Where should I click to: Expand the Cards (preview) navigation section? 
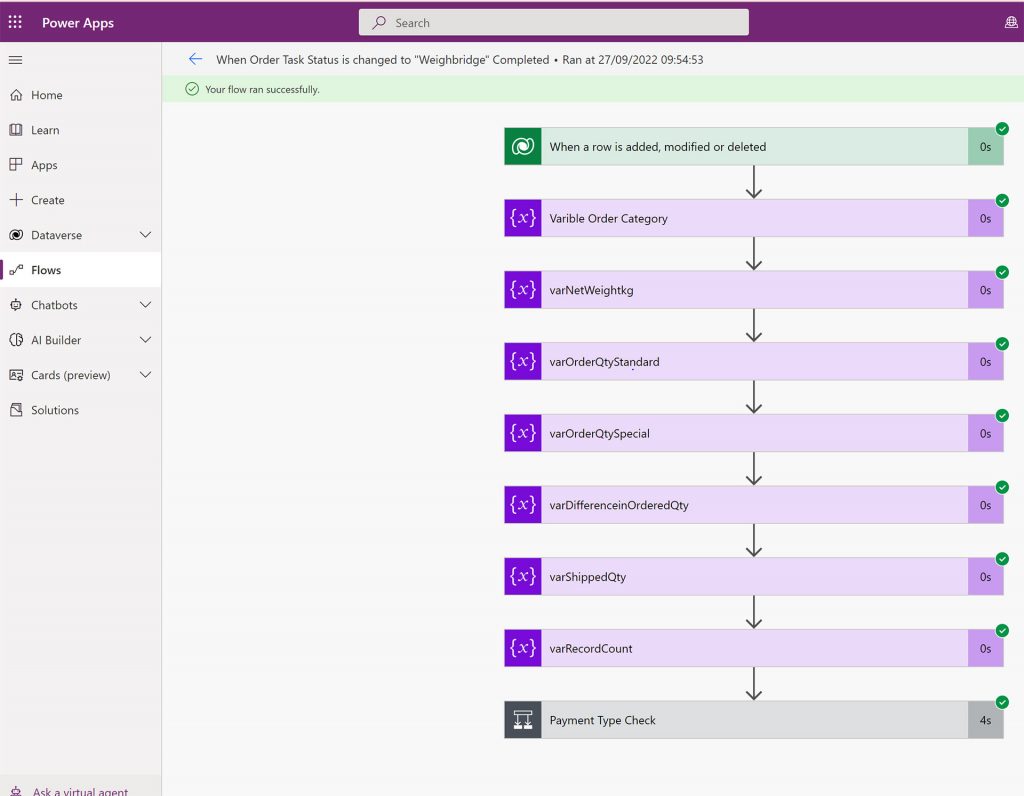[145, 375]
